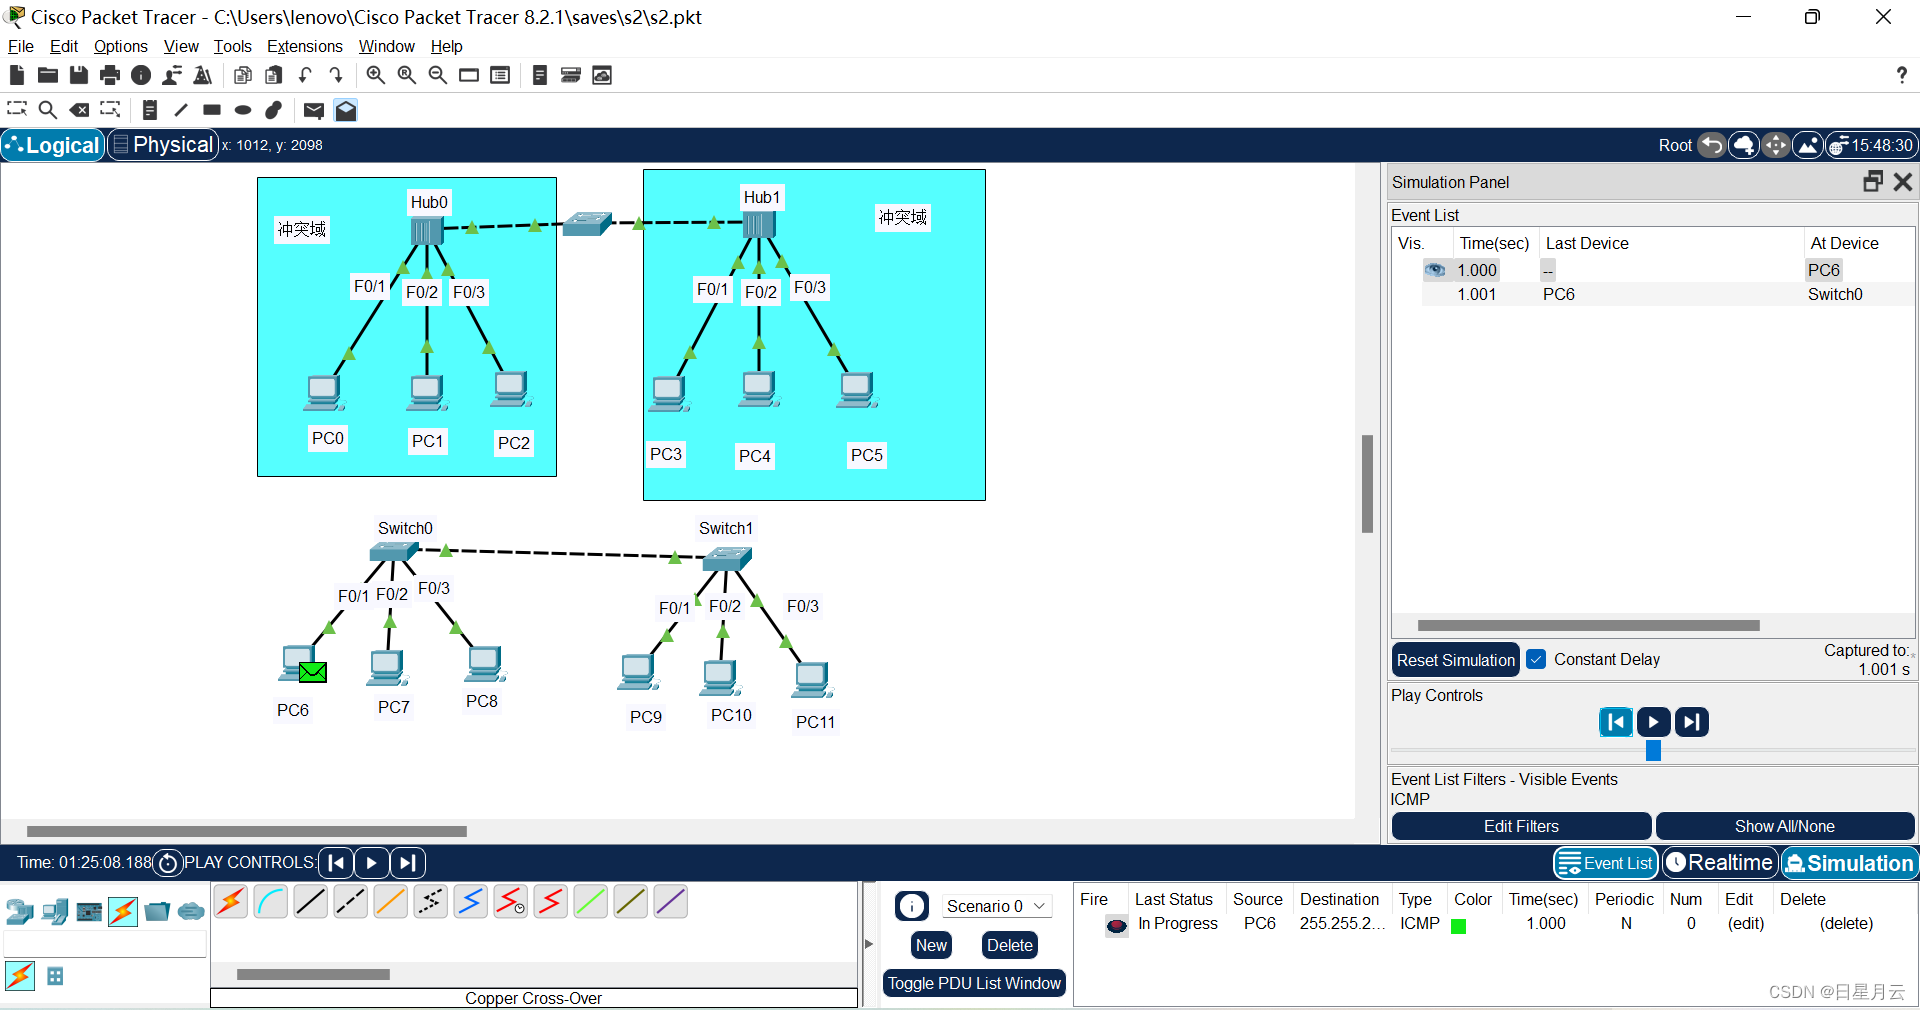Image resolution: width=1920 pixels, height=1010 pixels.
Task: Select the Draw Rectangle tool
Action: (x=212, y=110)
